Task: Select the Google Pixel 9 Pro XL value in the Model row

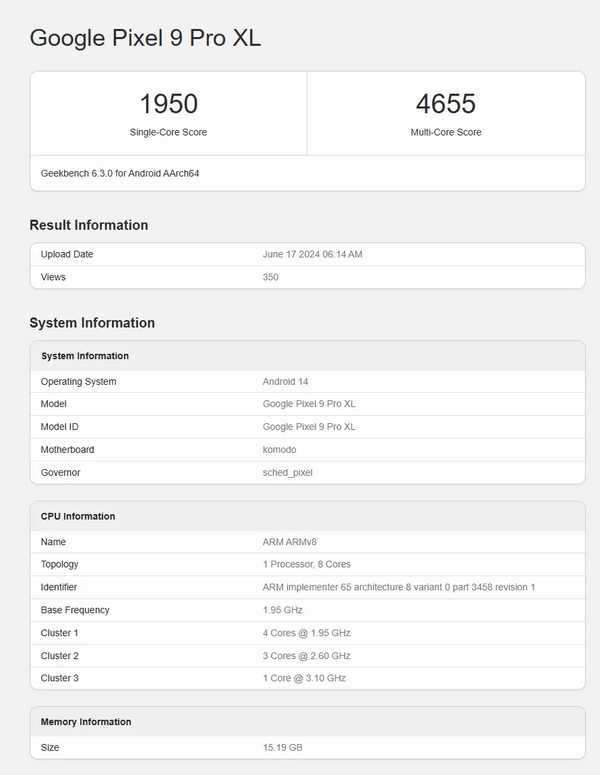Action: pyautogui.click(x=309, y=404)
